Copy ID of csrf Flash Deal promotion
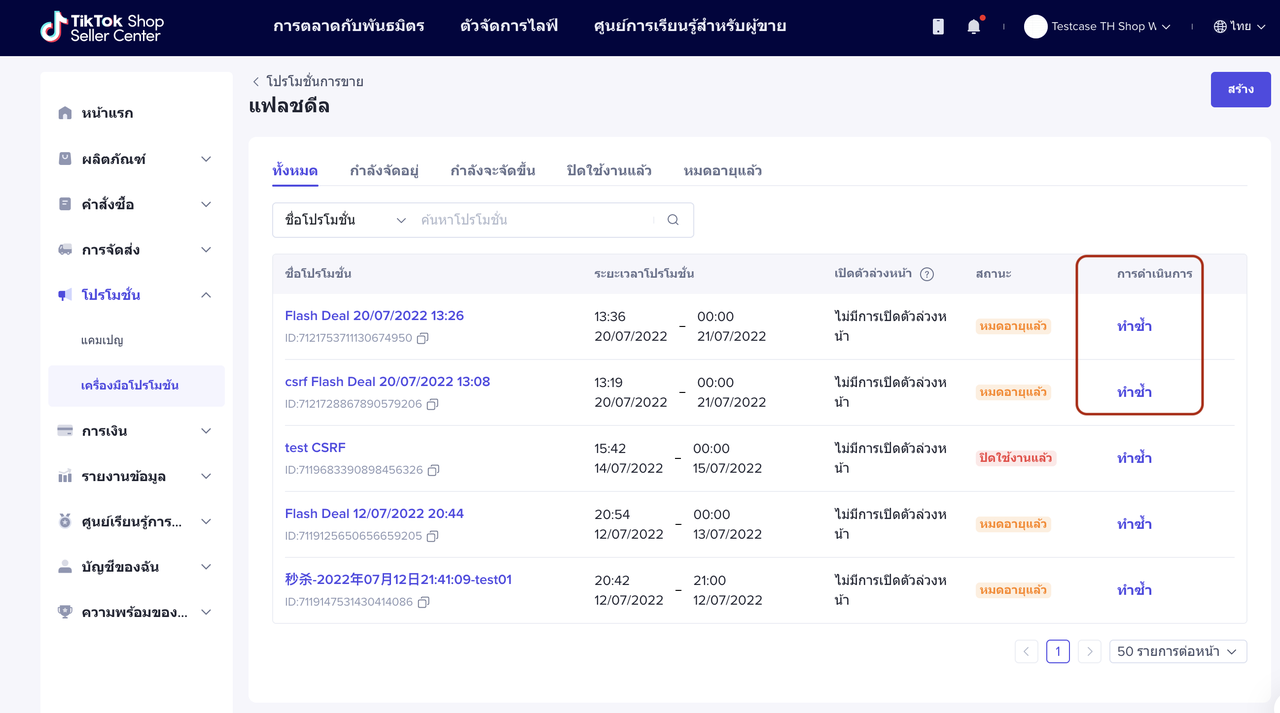Screen dimensions: 1280x713 click(x=432, y=404)
